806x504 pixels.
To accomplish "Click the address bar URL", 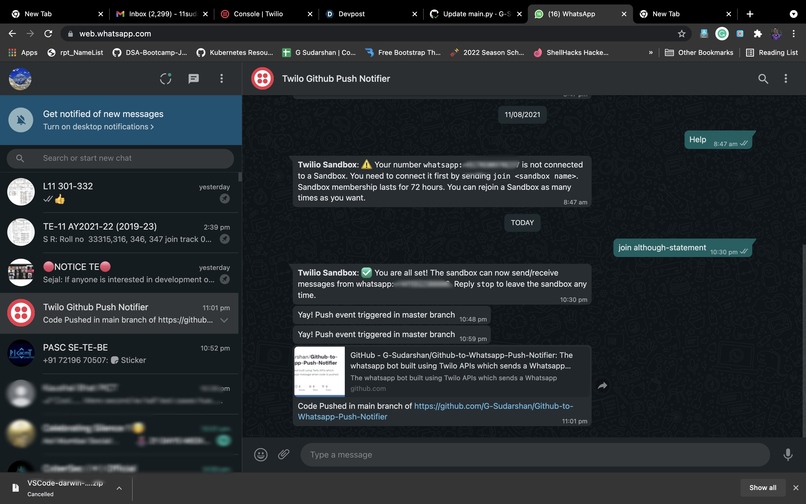I will (115, 34).
